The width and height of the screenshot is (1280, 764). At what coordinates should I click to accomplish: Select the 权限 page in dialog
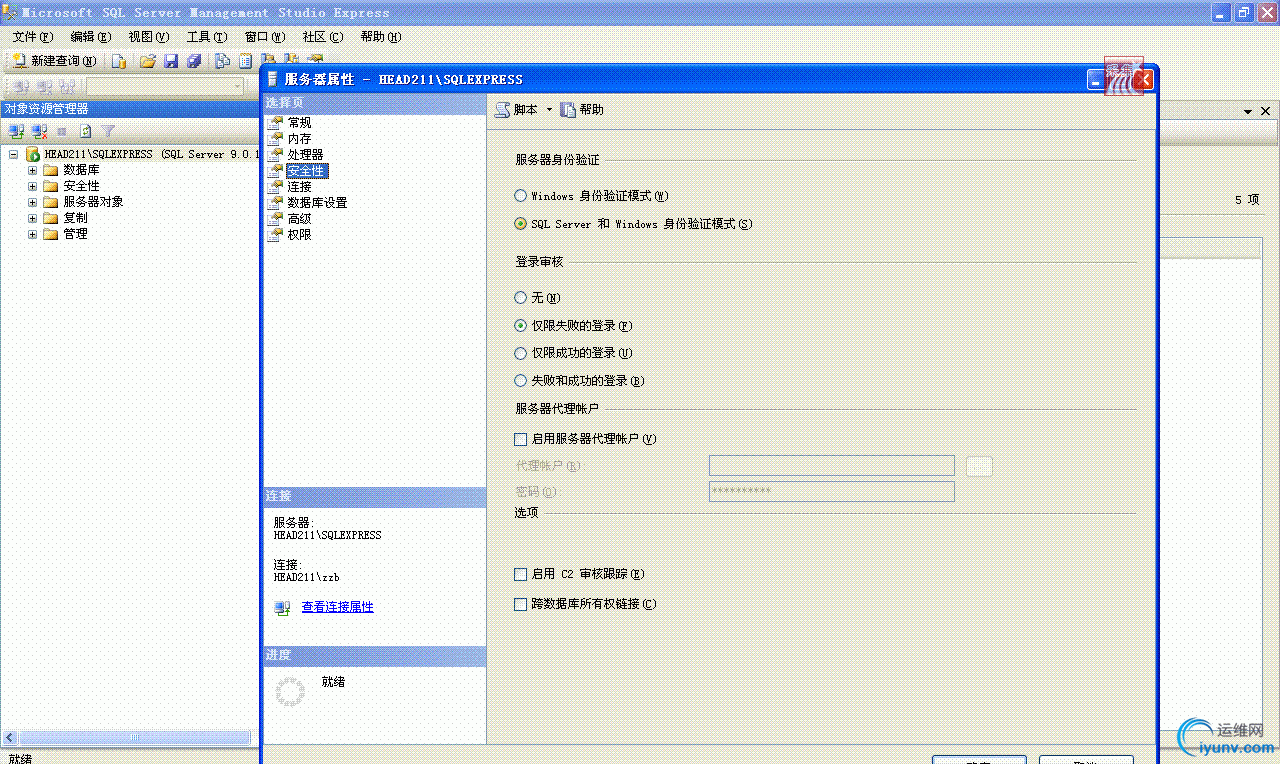click(x=299, y=235)
